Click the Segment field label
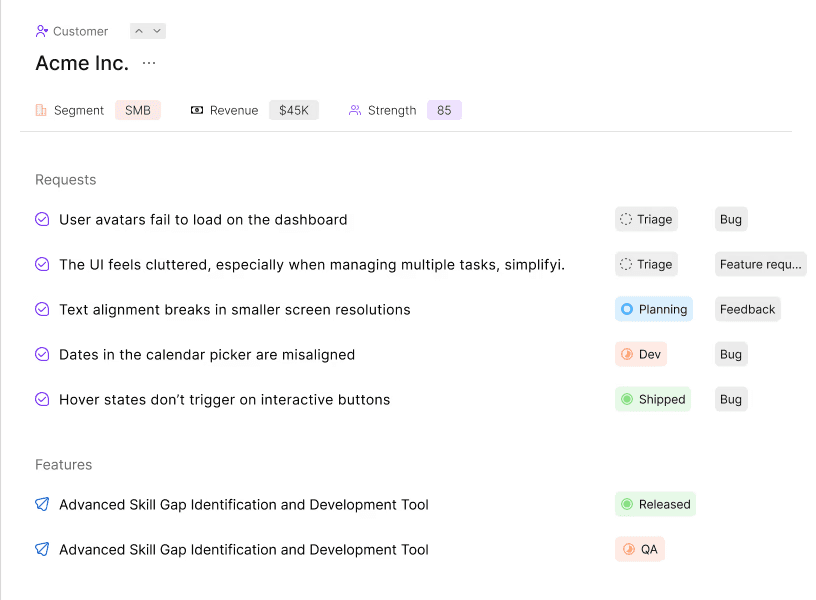The image size is (816, 600). [79, 110]
